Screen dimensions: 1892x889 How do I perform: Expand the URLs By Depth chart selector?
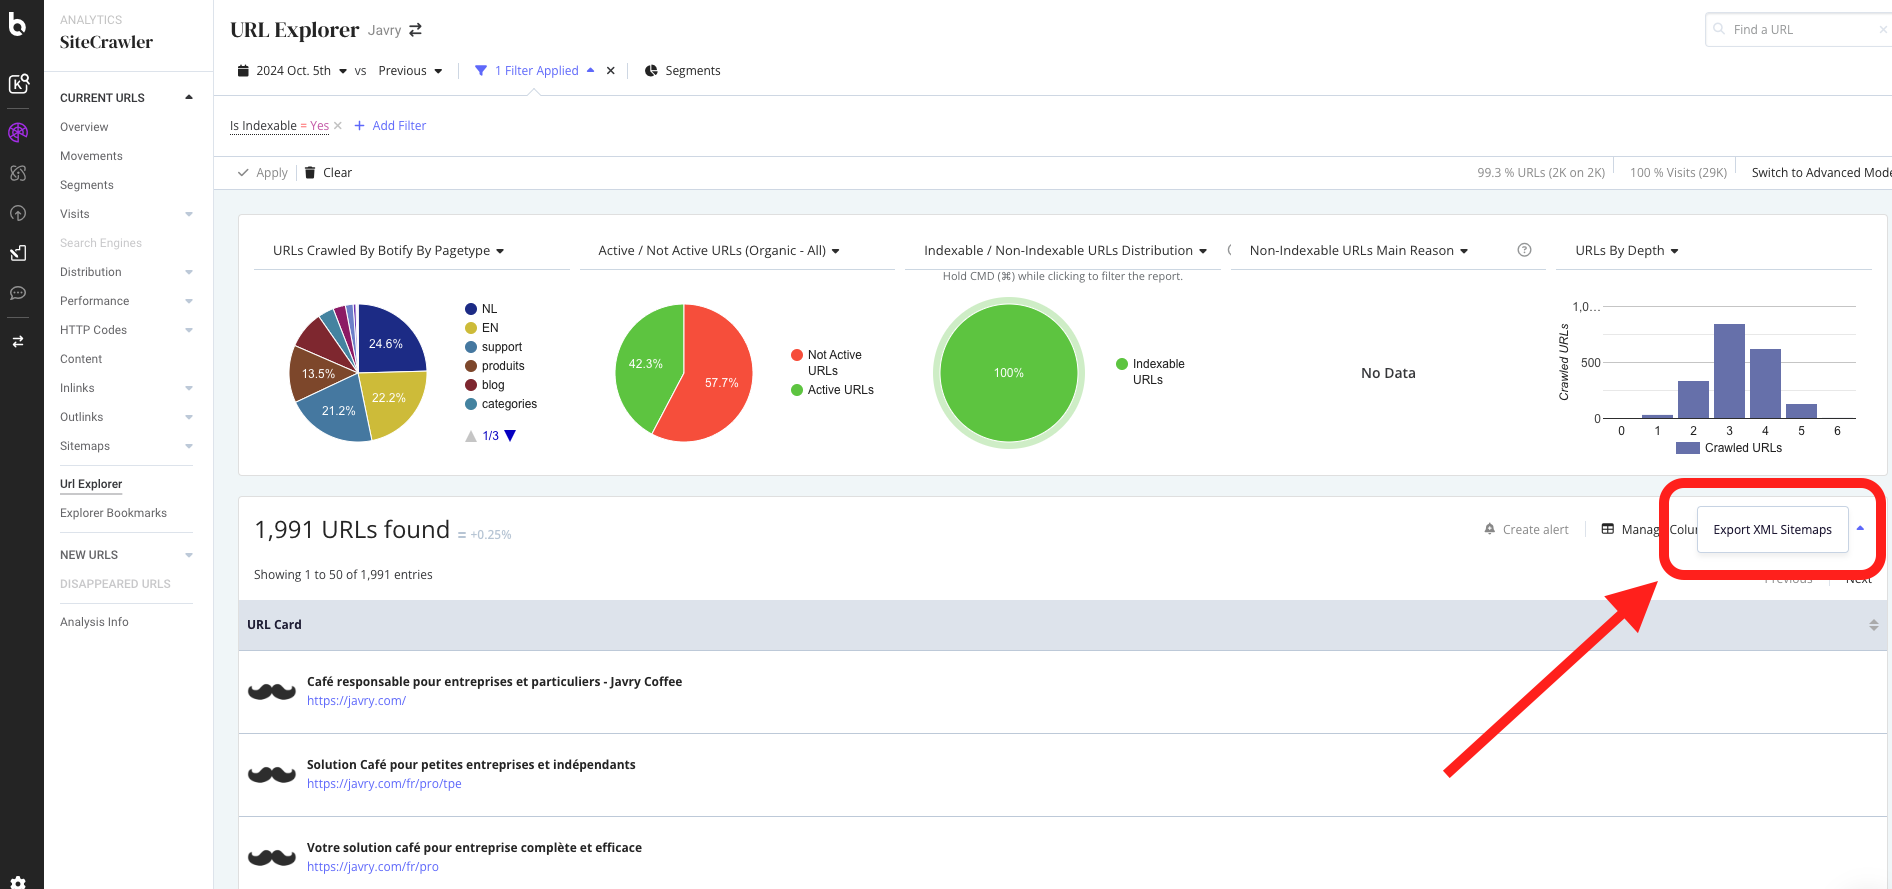pyautogui.click(x=1626, y=251)
